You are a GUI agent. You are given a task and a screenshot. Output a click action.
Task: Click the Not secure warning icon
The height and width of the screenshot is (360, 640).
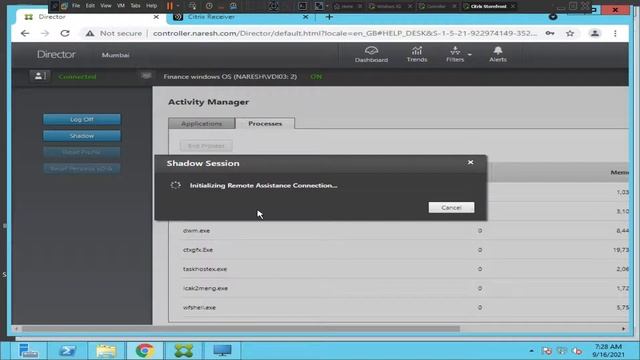pos(90,33)
